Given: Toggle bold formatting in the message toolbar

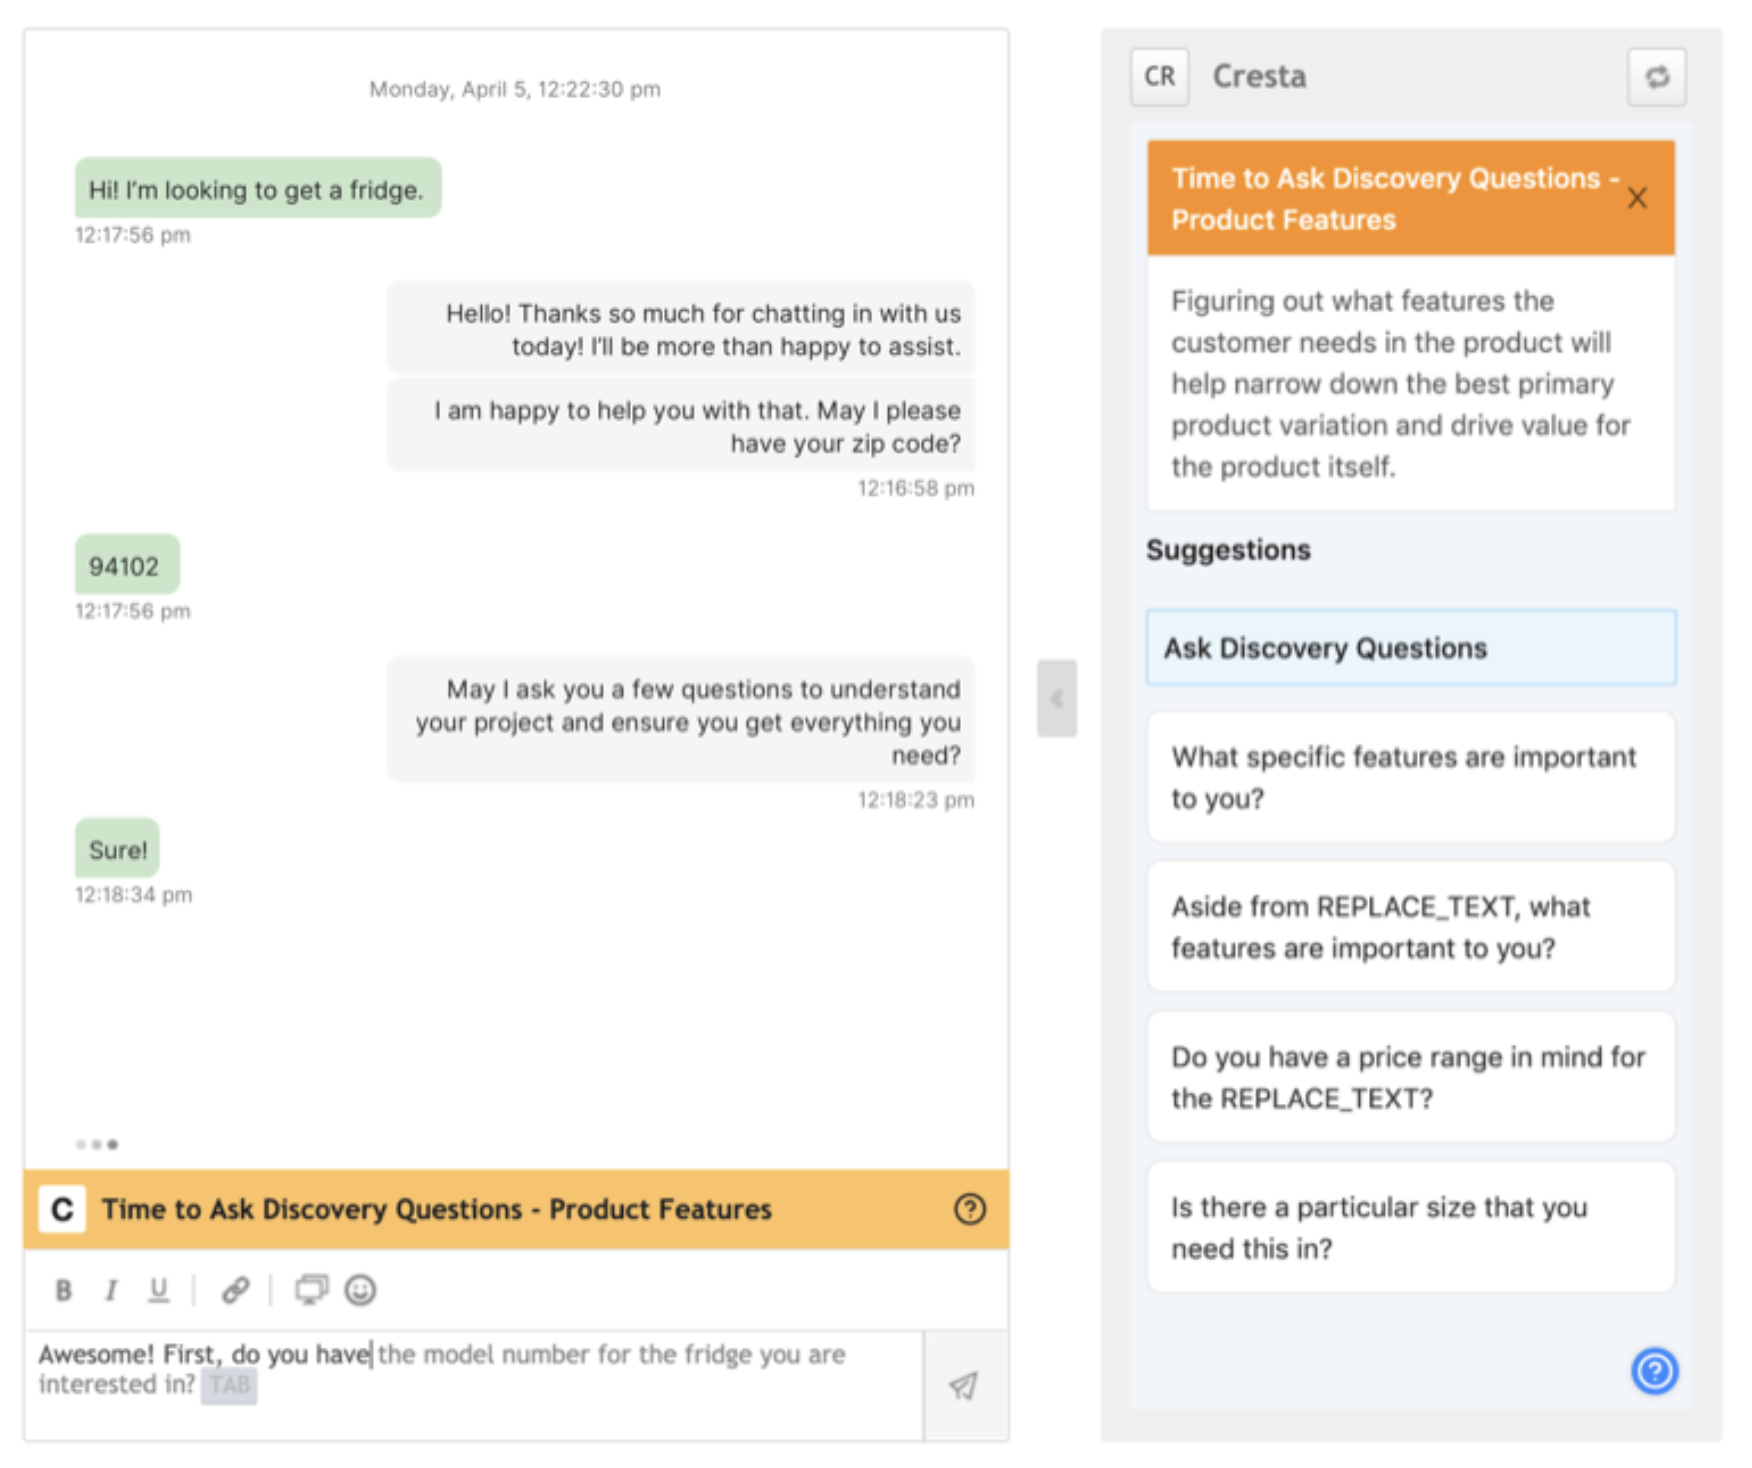Looking at the screenshot, I should click(x=64, y=1290).
